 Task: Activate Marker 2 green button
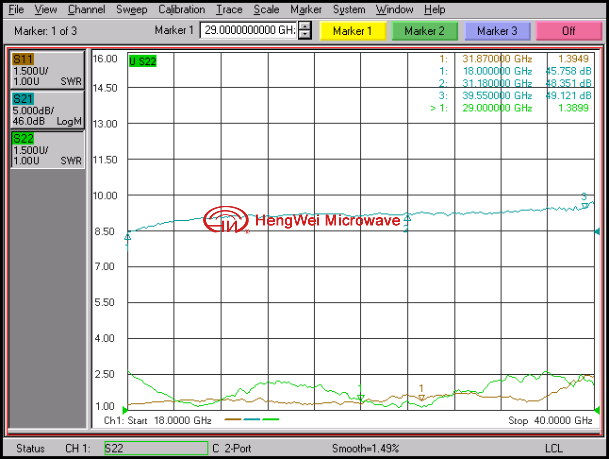(x=423, y=31)
